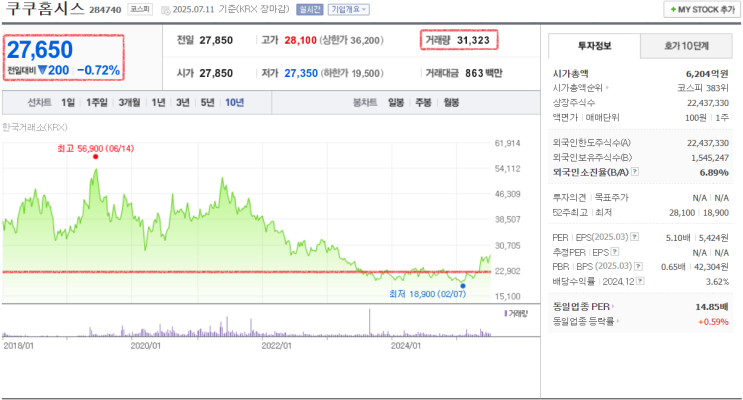Click help icon next to 외국인소진율
Viewport: 743px width, 400px height.
click(635, 172)
